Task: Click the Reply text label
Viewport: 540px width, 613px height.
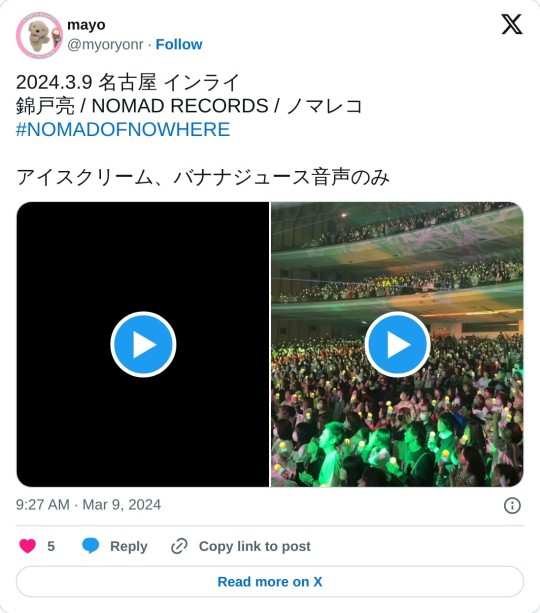Action: click(129, 546)
